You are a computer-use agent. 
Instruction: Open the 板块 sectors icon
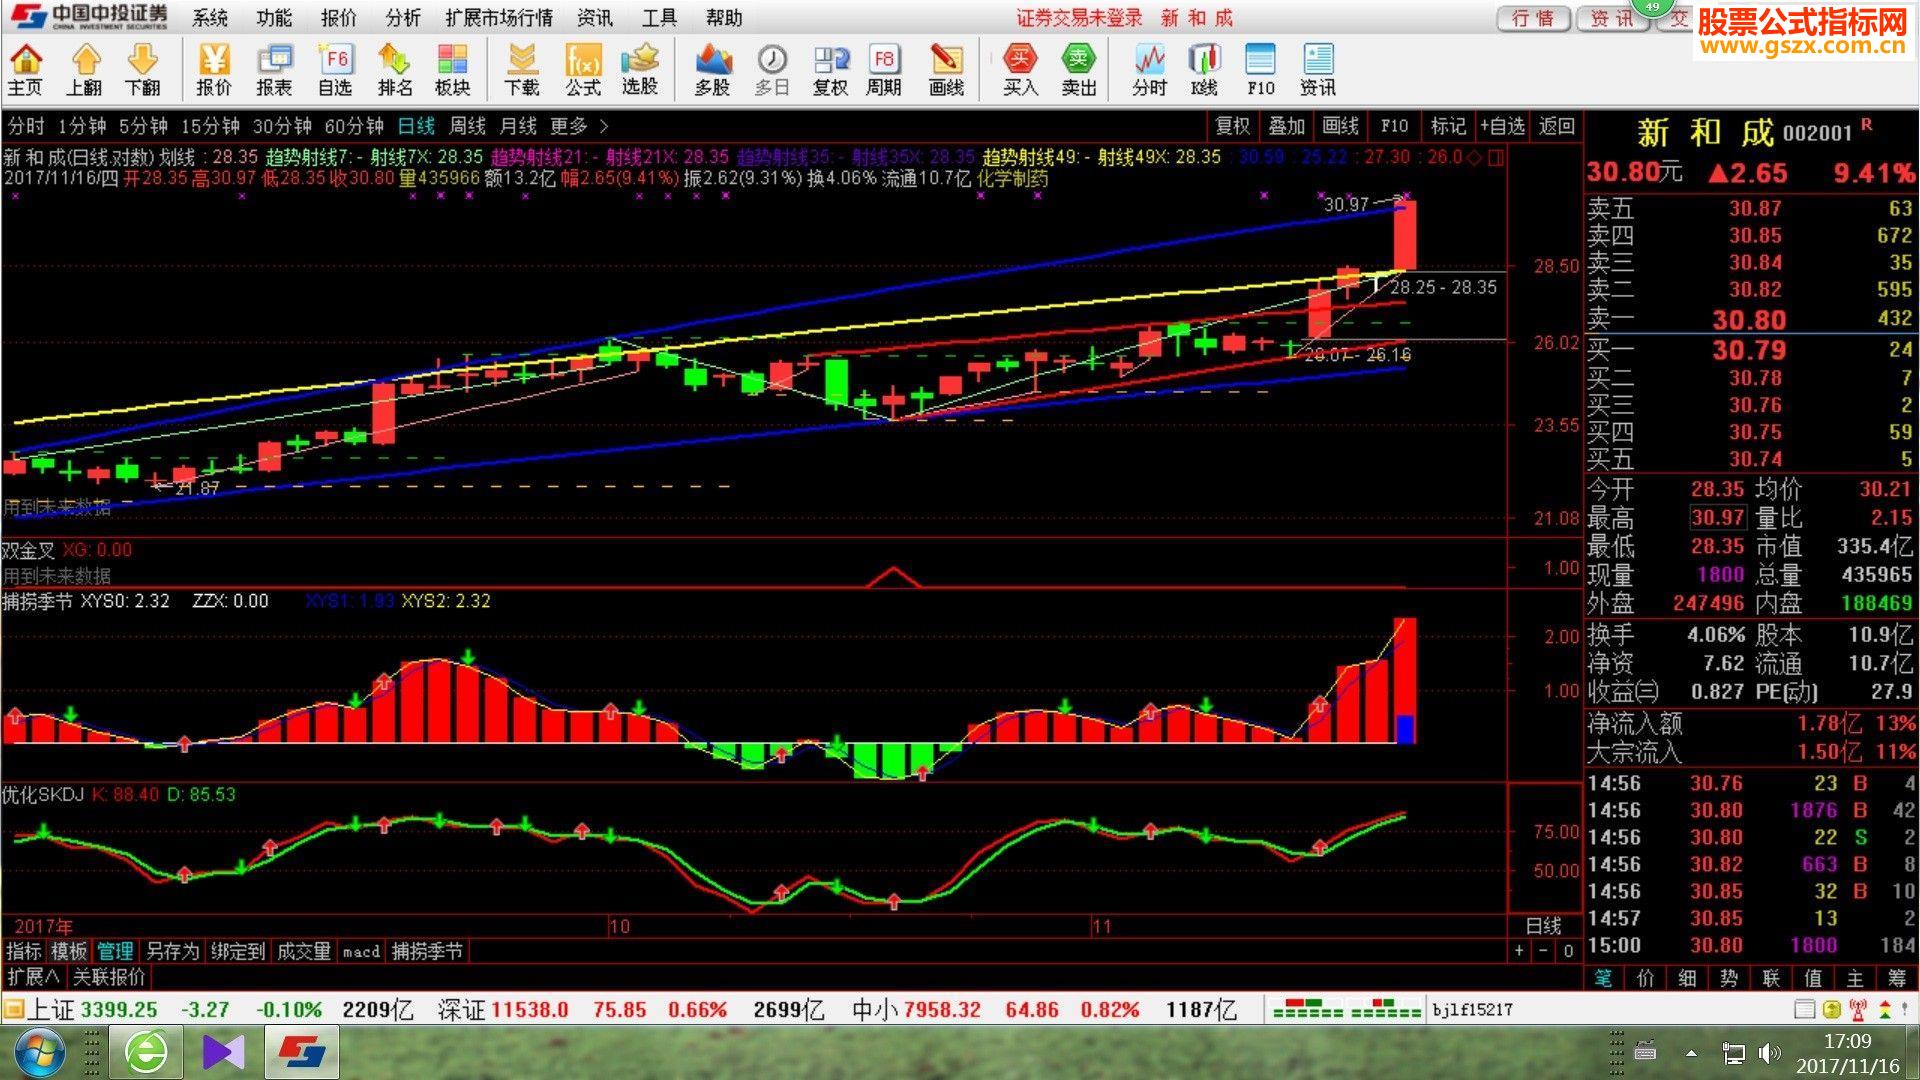[x=453, y=70]
